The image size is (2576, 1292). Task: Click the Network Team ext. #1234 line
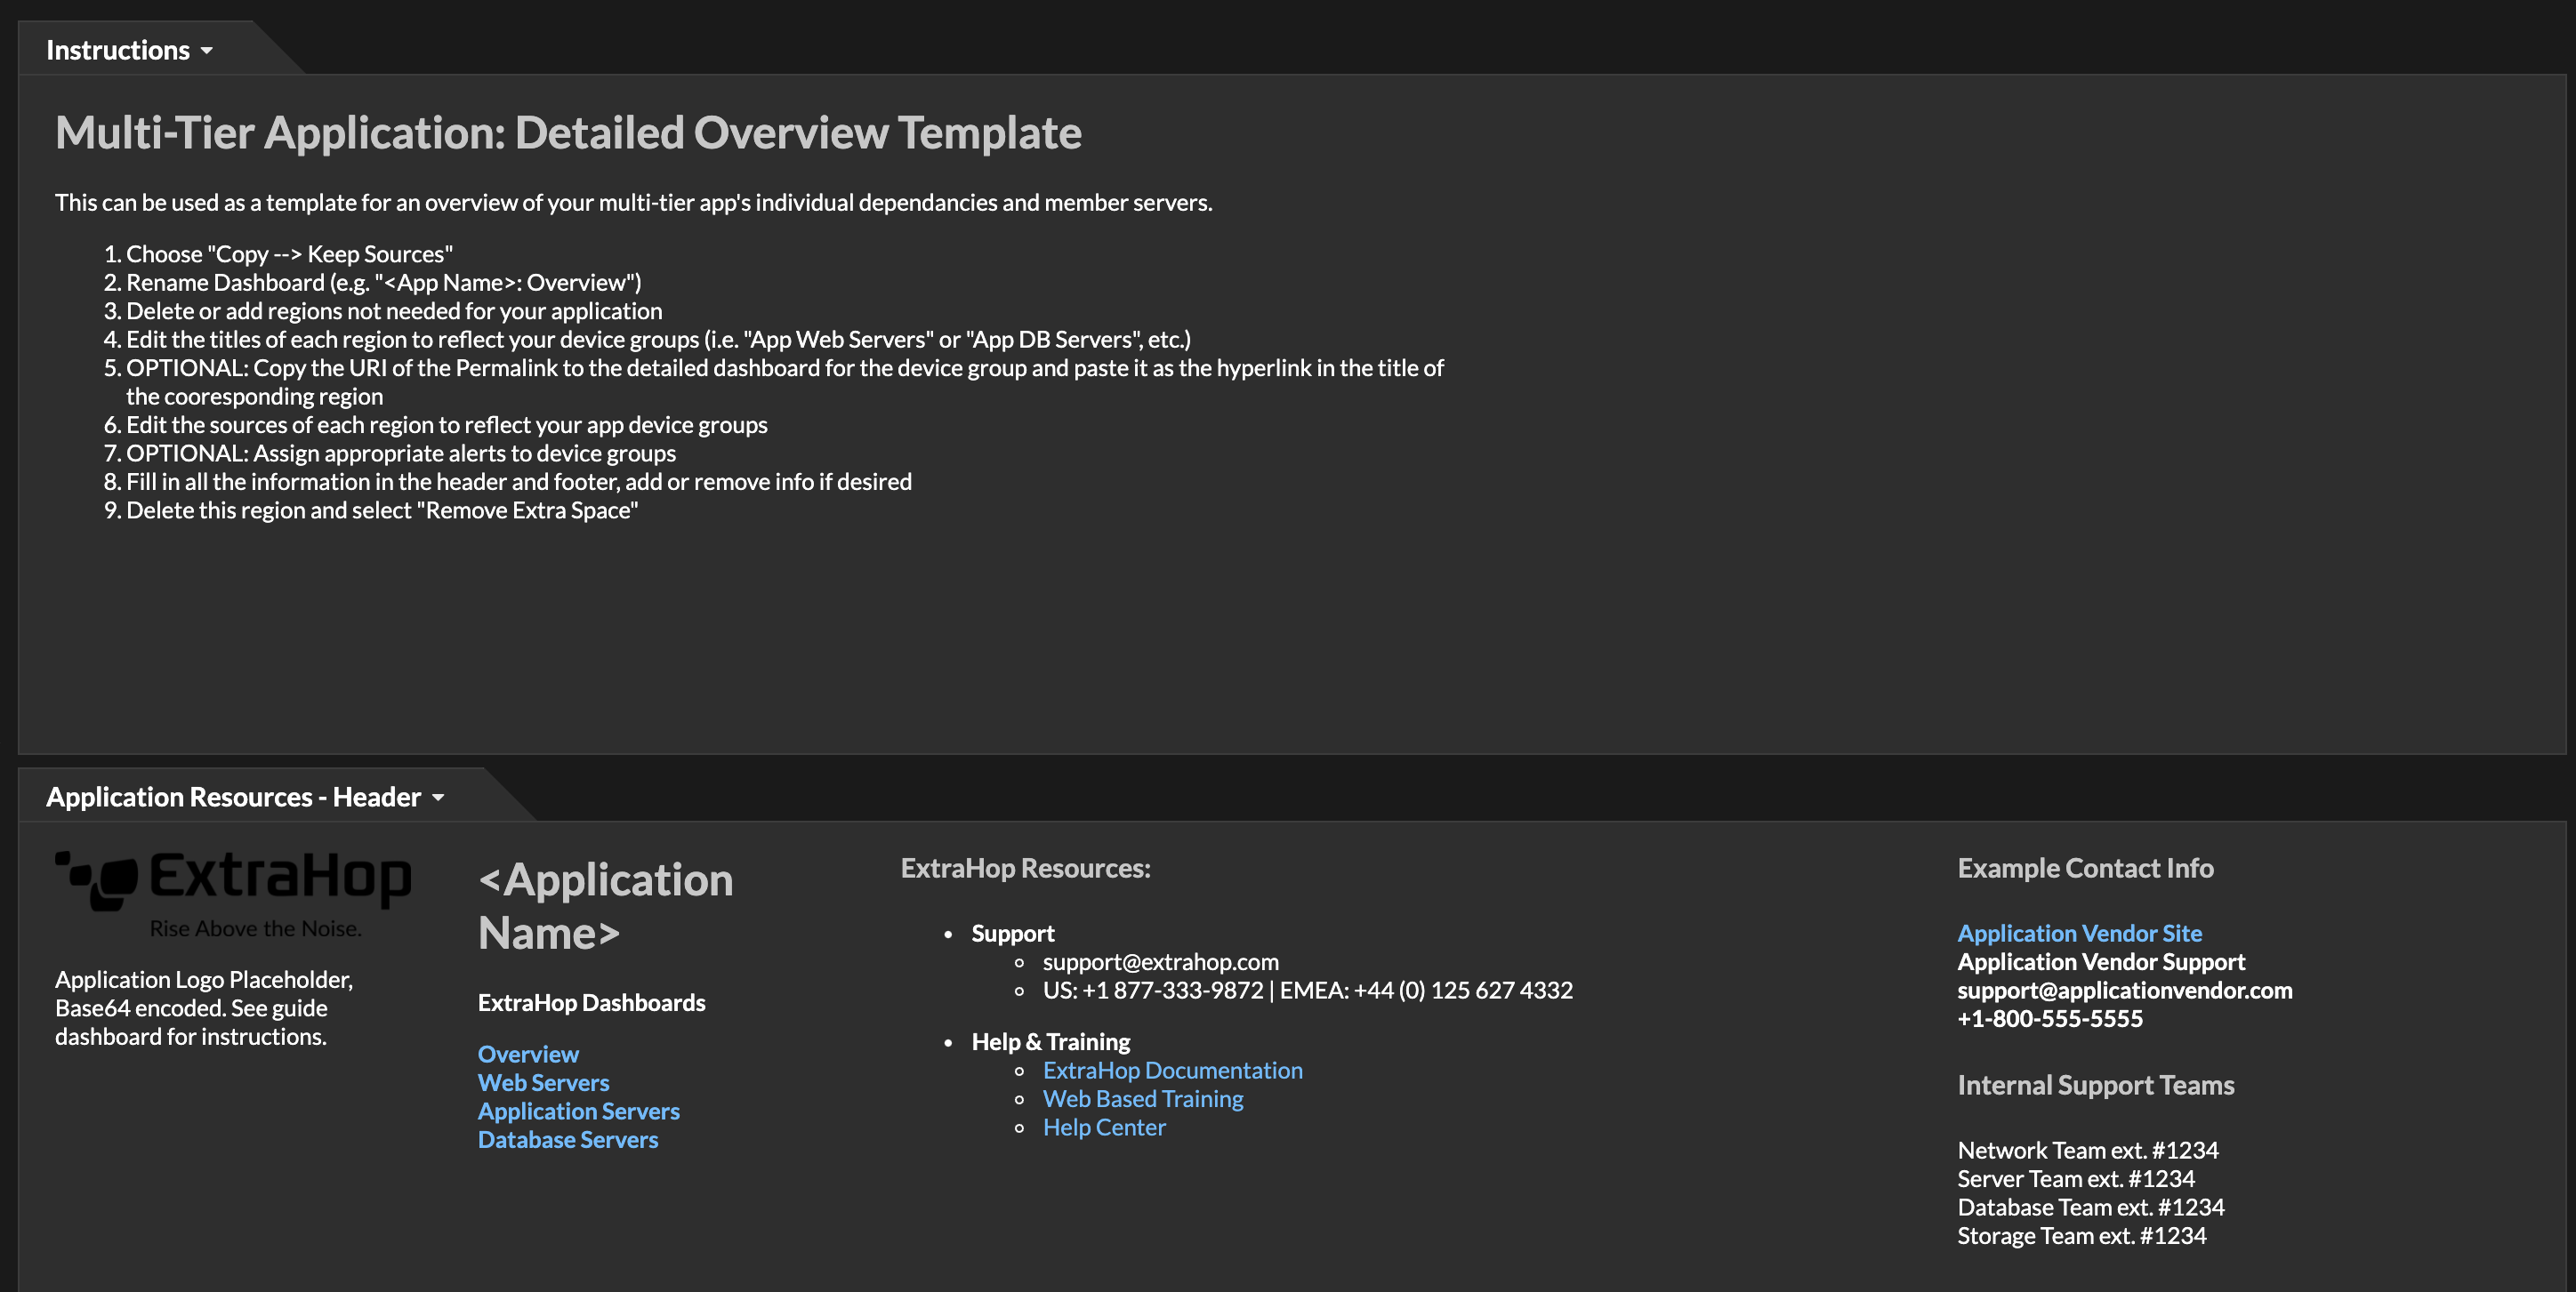click(2087, 1150)
